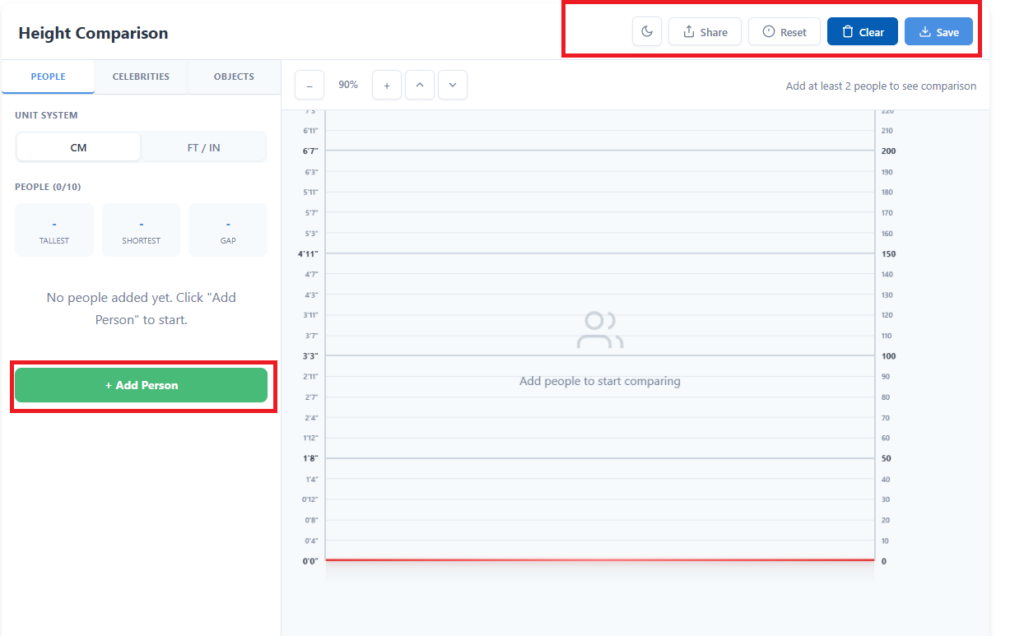Screen dimensions: 1024x636
Task: Select the CM unit system
Action: click(x=79, y=148)
